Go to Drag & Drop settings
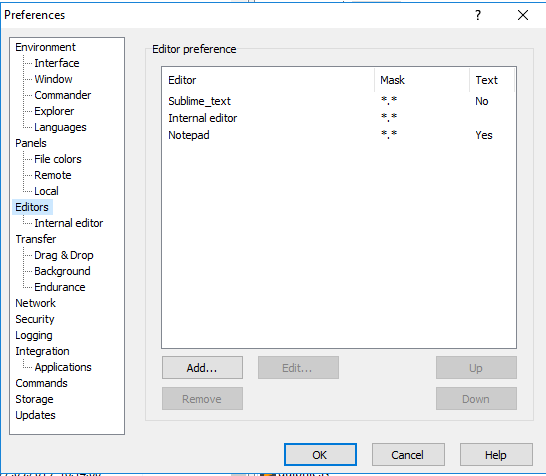The width and height of the screenshot is (546, 476). point(64,255)
